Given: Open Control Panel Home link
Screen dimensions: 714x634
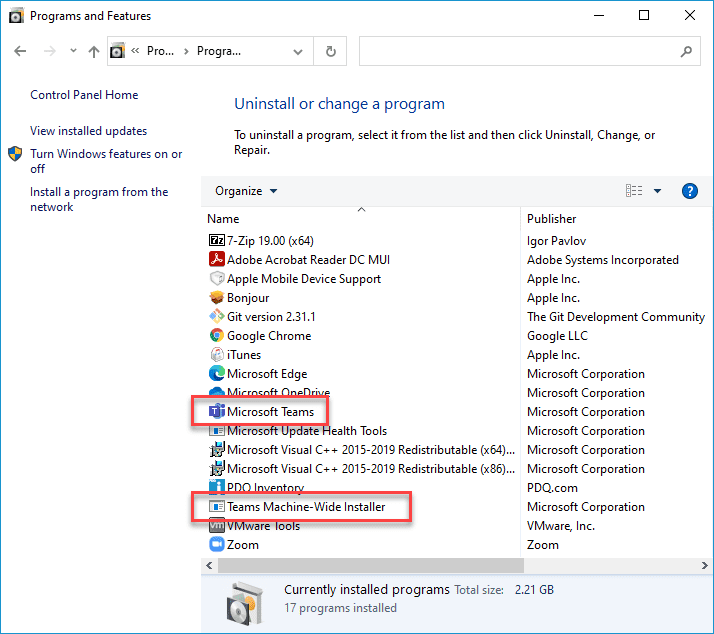Looking at the screenshot, I should (x=84, y=95).
